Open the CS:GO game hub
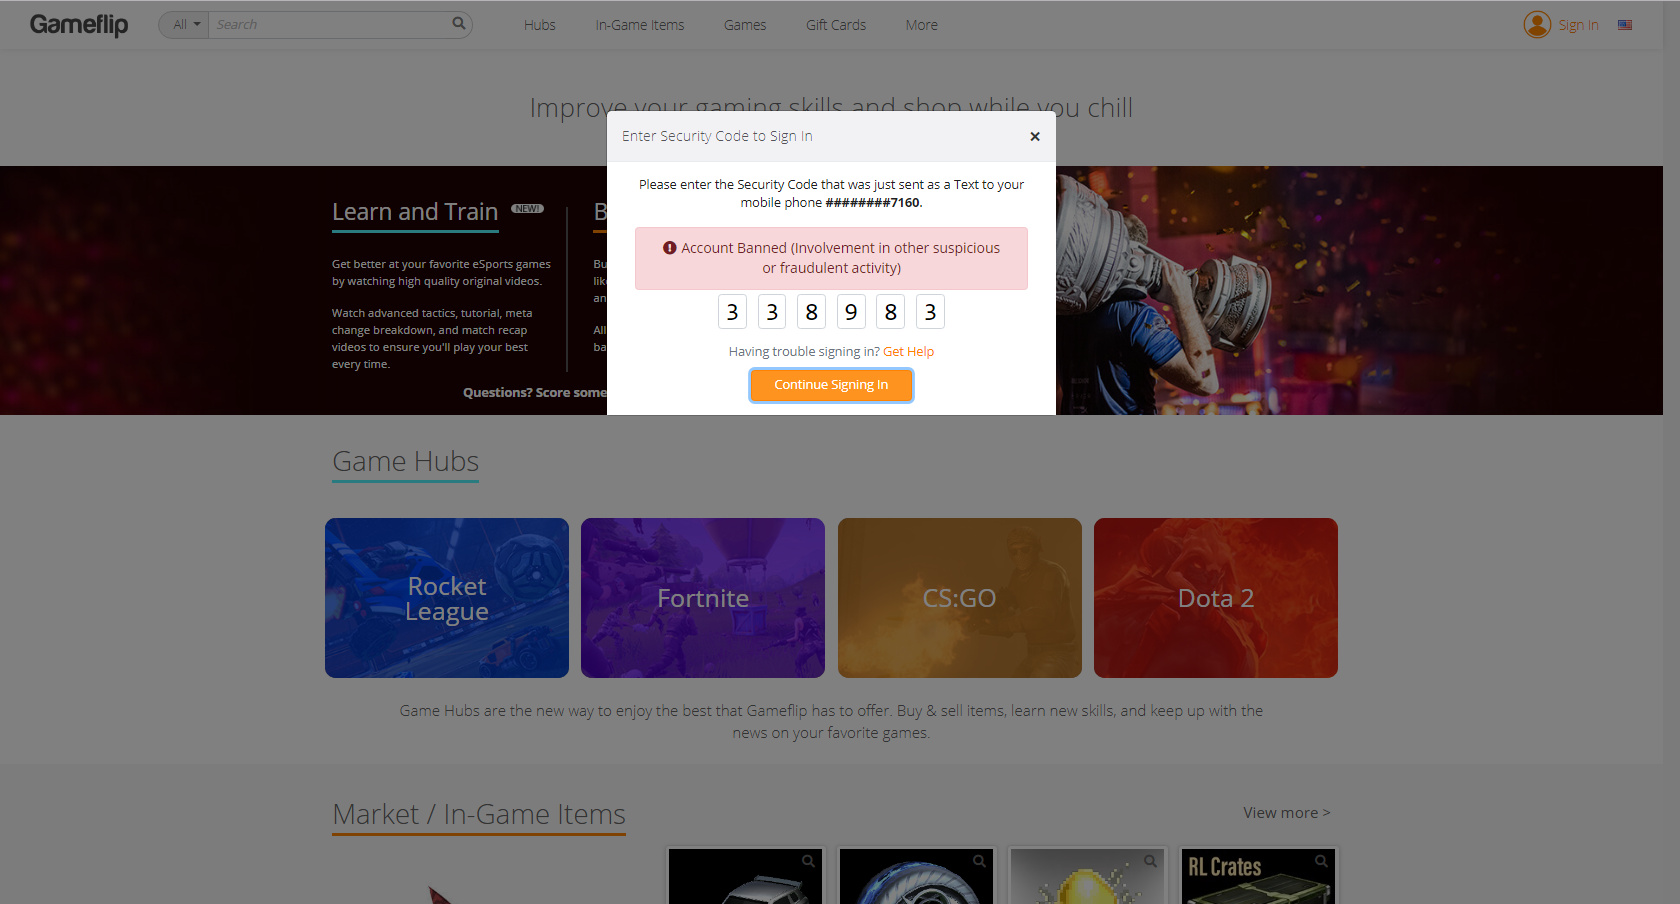This screenshot has height=904, width=1680. 960,598
